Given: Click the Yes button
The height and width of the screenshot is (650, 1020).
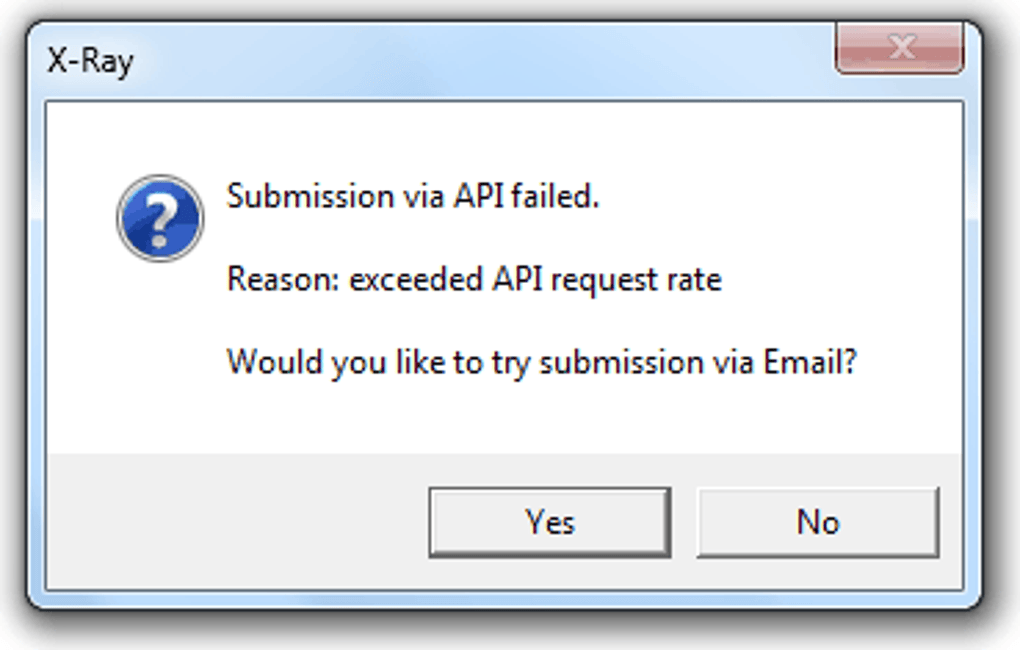Looking at the screenshot, I should point(549,522).
